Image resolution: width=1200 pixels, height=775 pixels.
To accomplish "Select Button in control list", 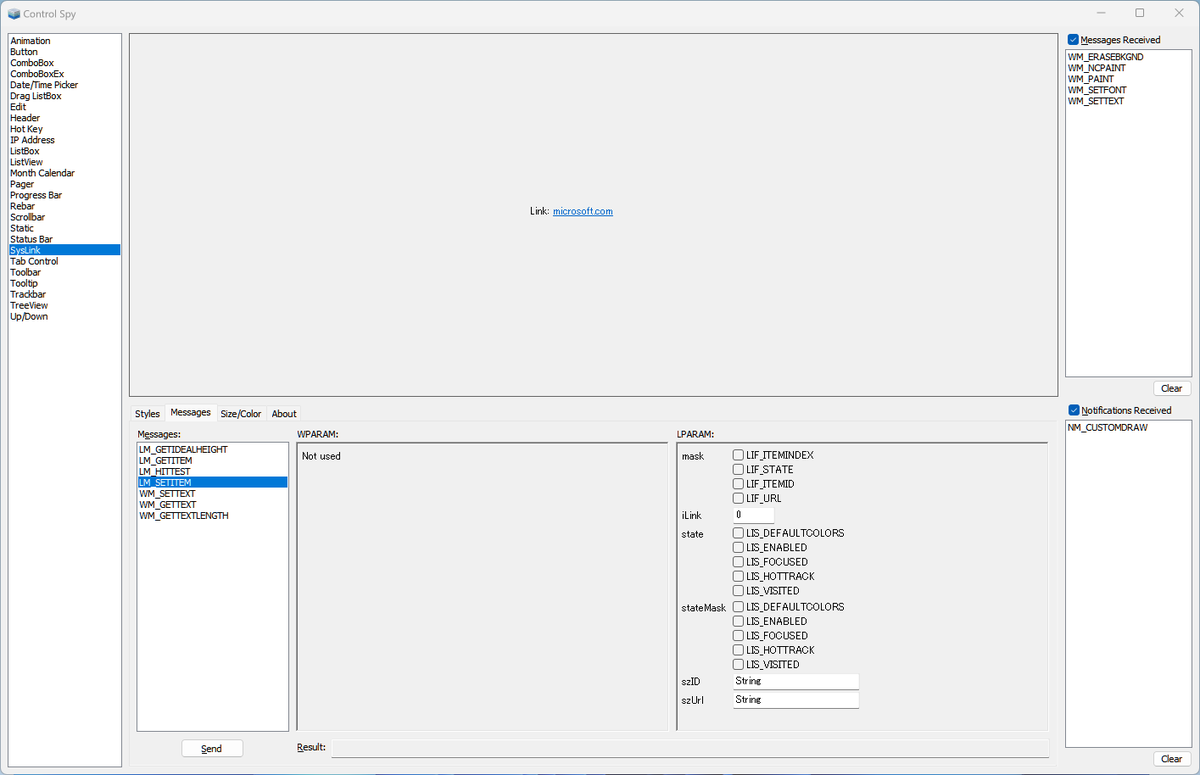I will click(x=65, y=52).
